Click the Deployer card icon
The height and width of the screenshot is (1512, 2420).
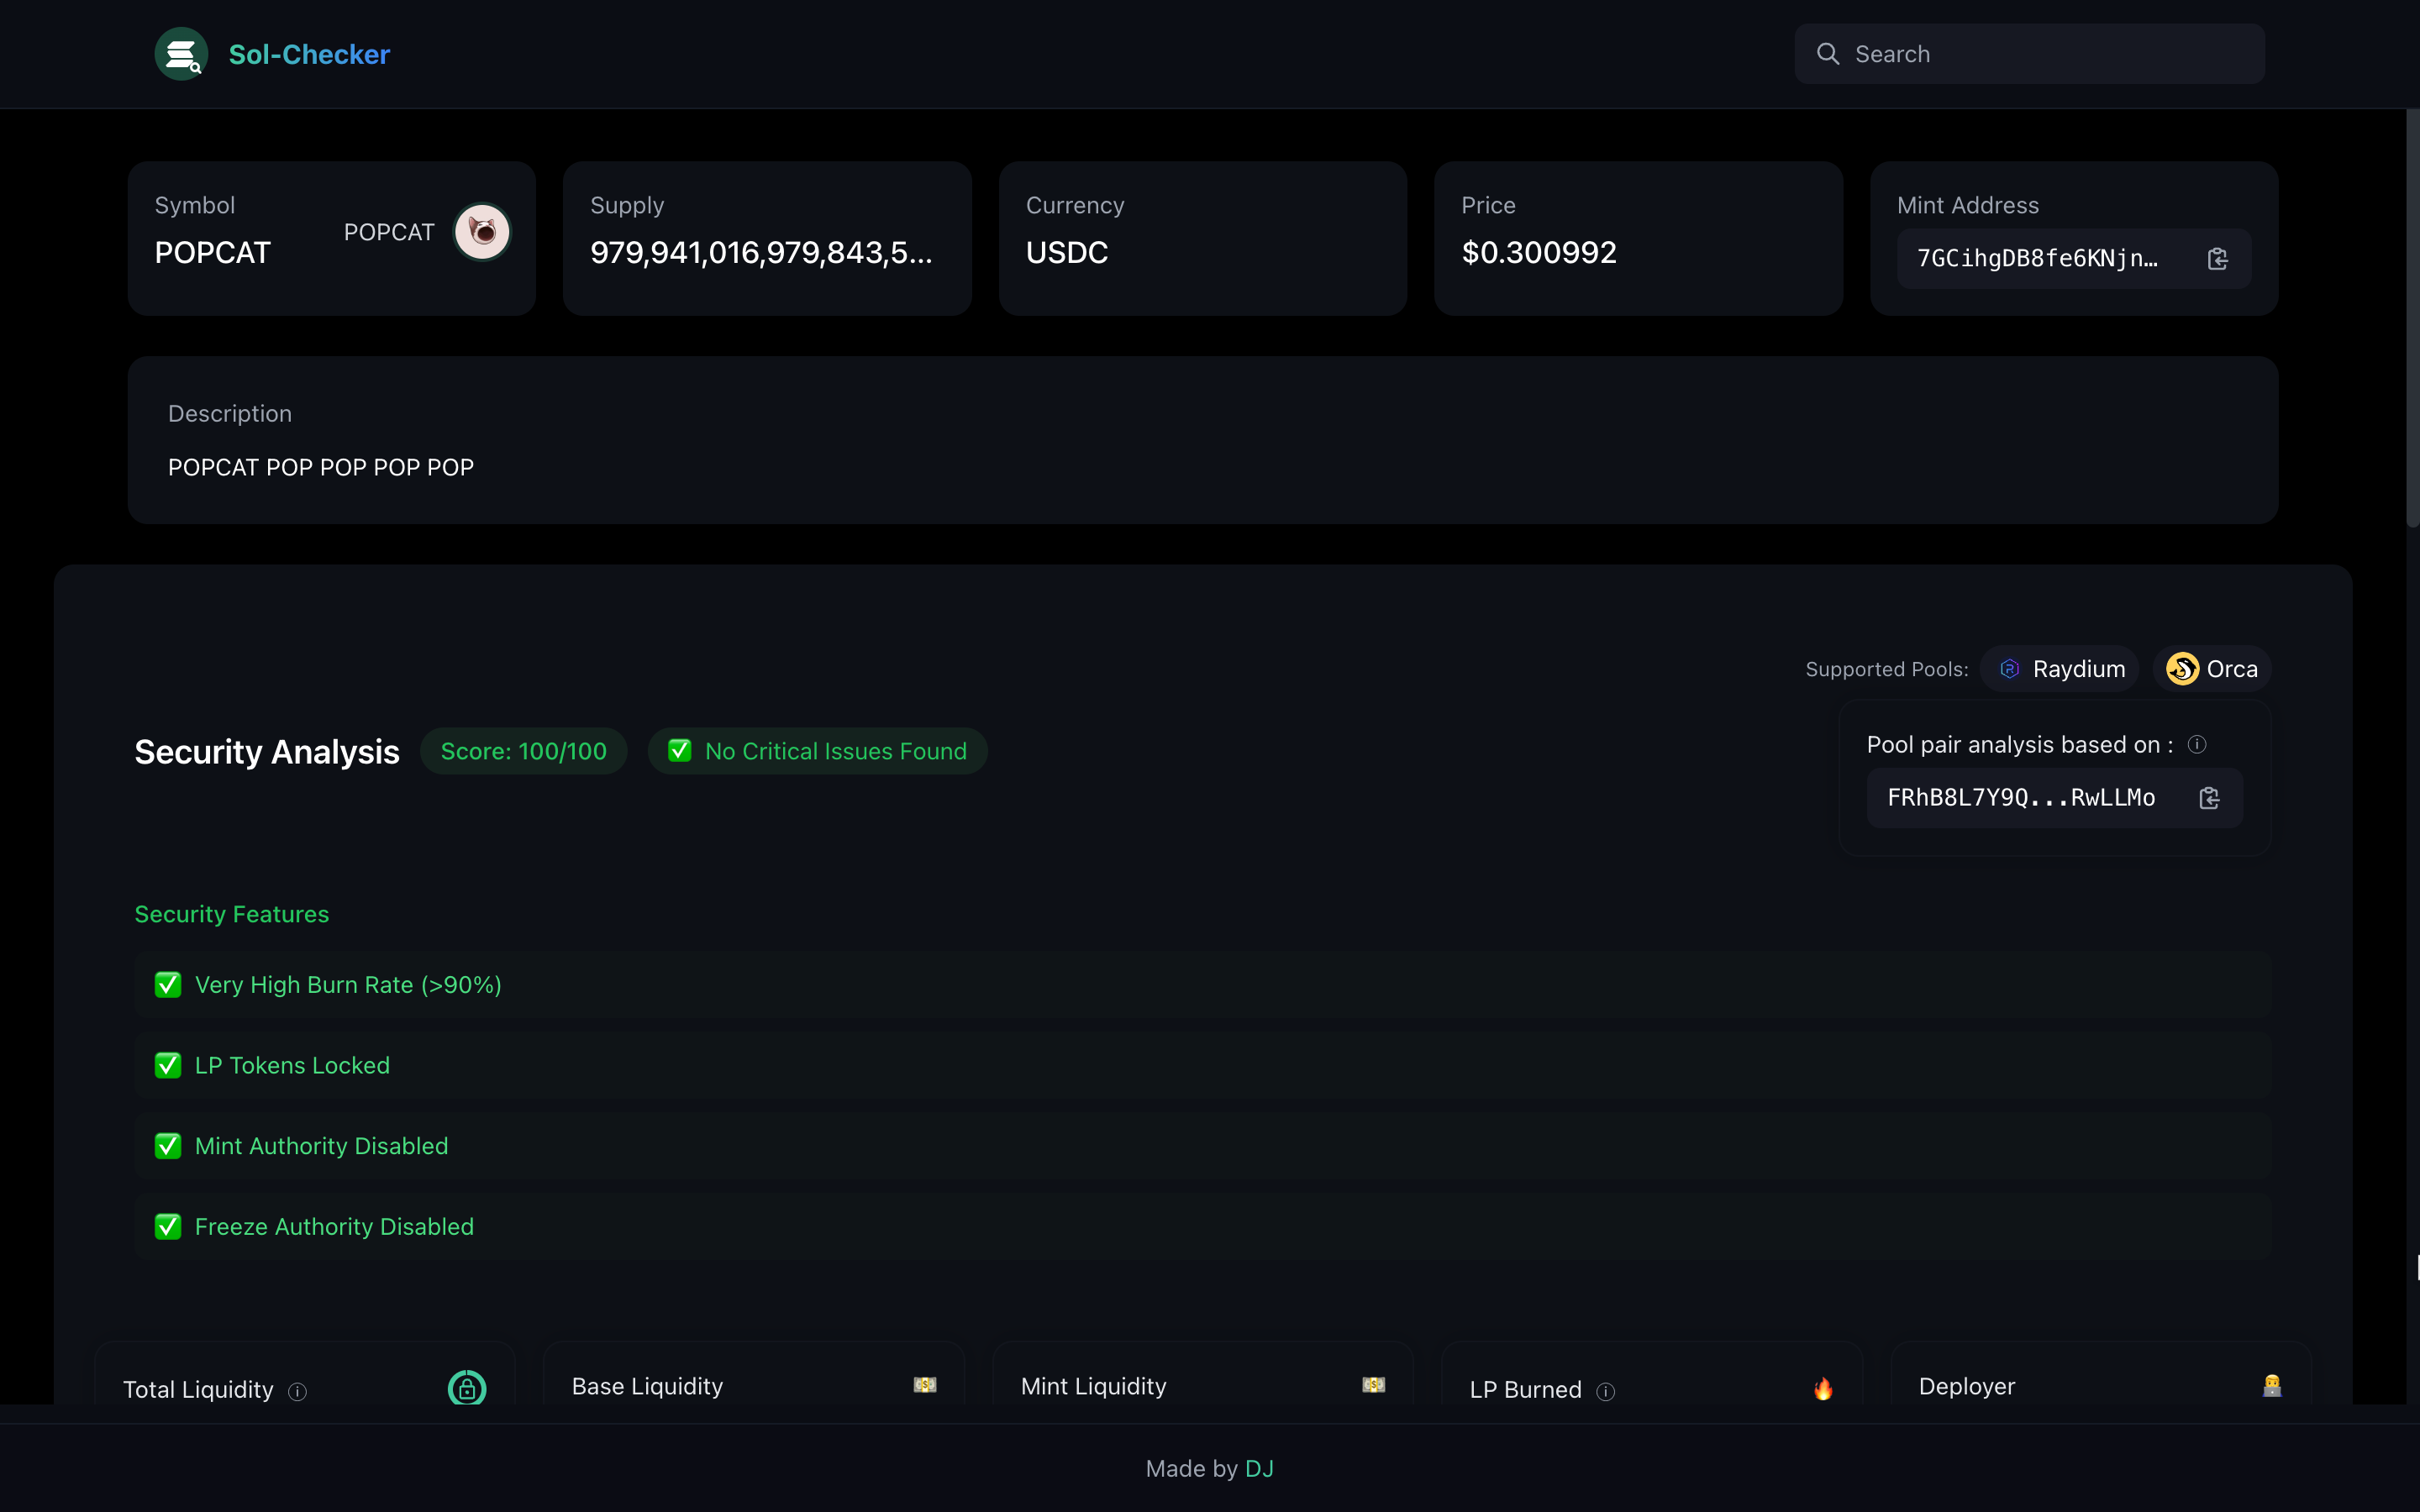click(x=2272, y=1386)
